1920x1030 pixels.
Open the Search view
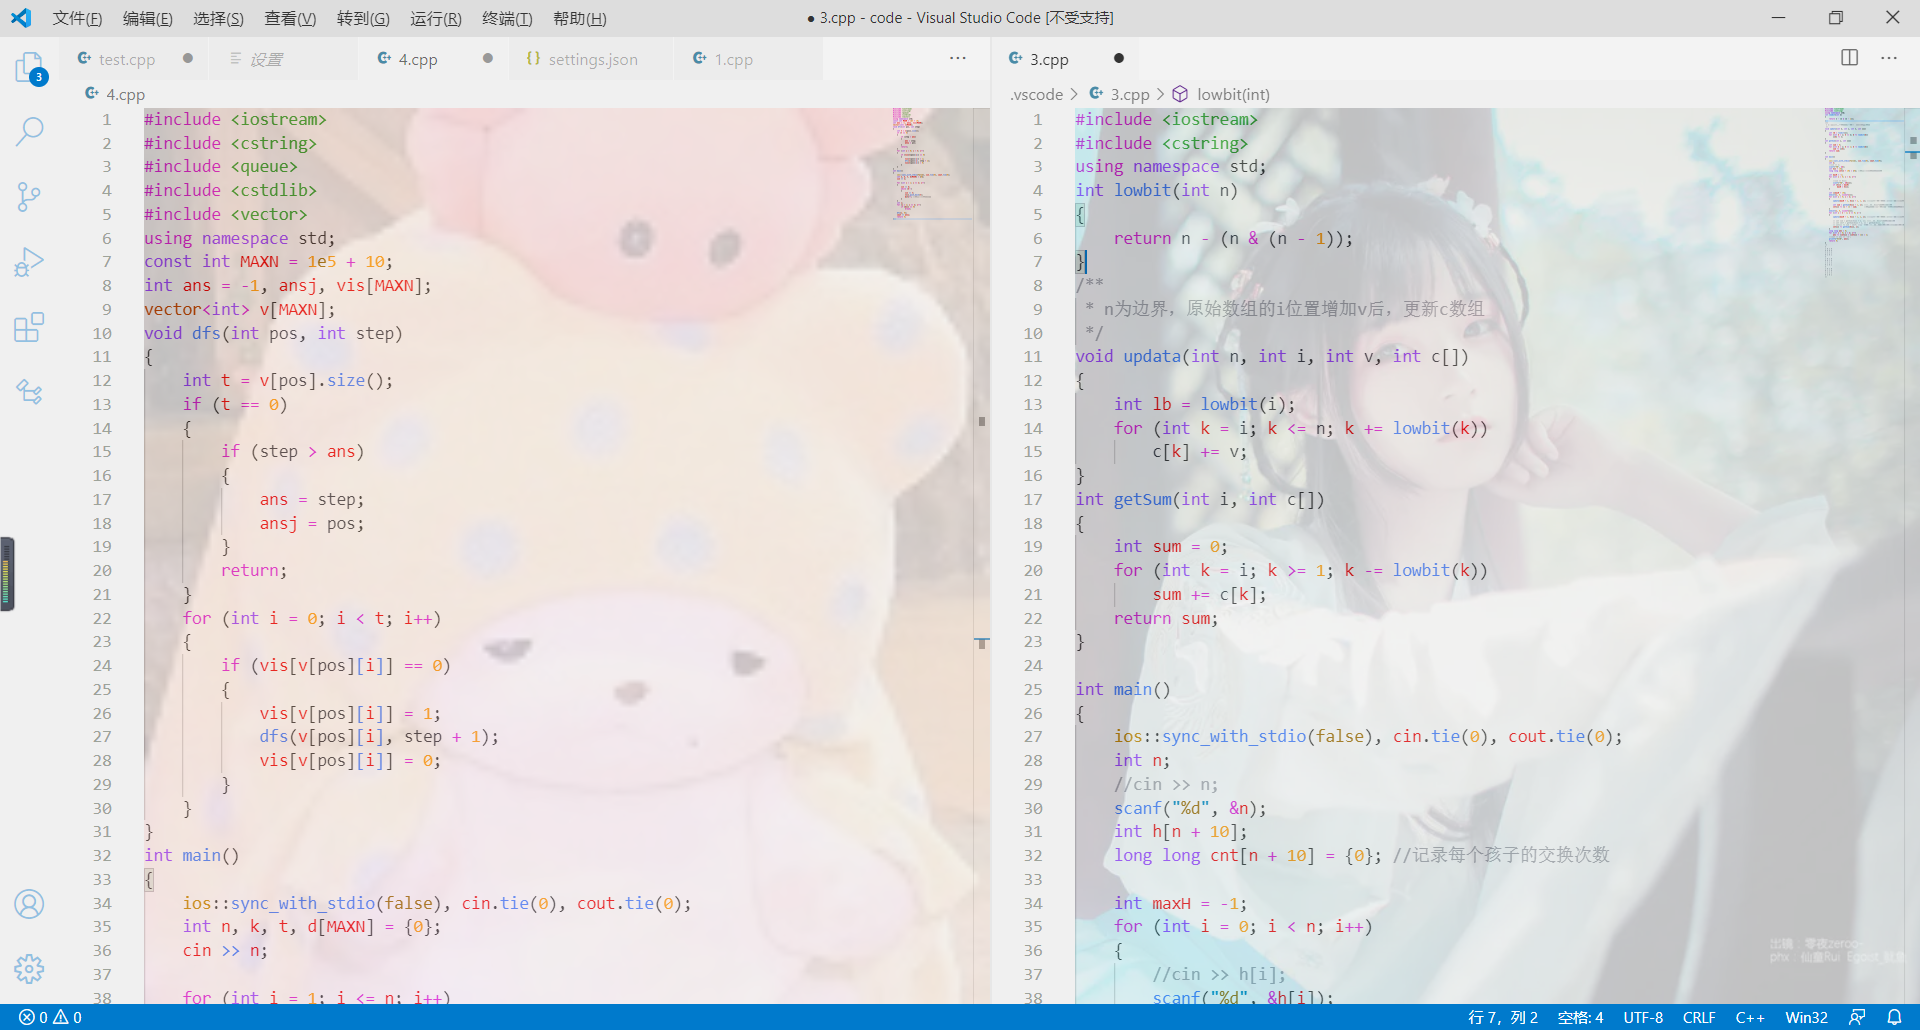(x=29, y=131)
